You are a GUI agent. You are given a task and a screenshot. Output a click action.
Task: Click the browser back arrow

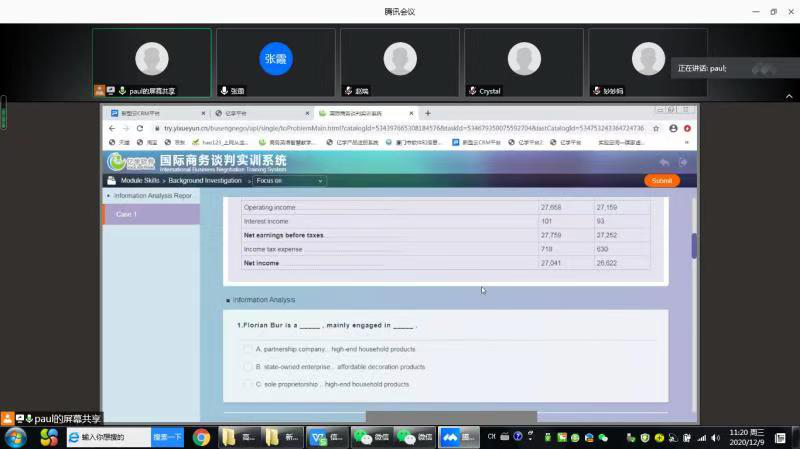point(112,128)
